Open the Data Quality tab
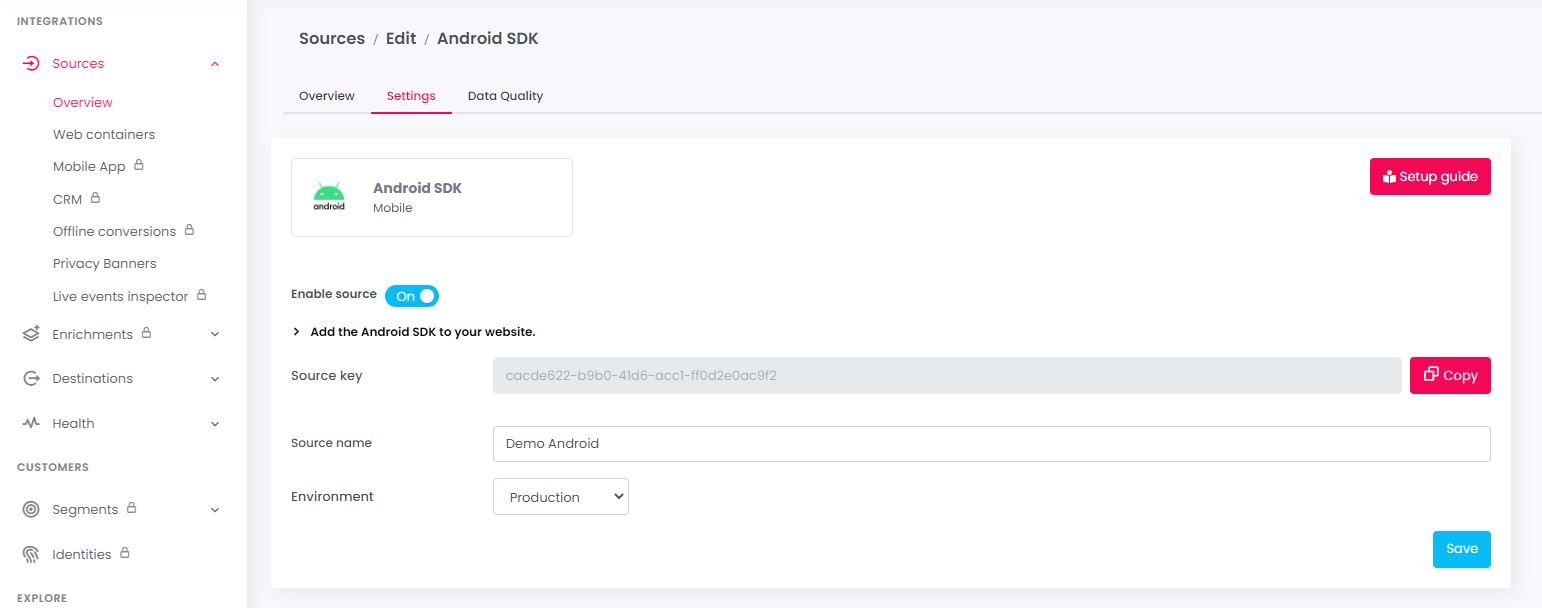Viewport: 1542px width, 608px height. (505, 96)
